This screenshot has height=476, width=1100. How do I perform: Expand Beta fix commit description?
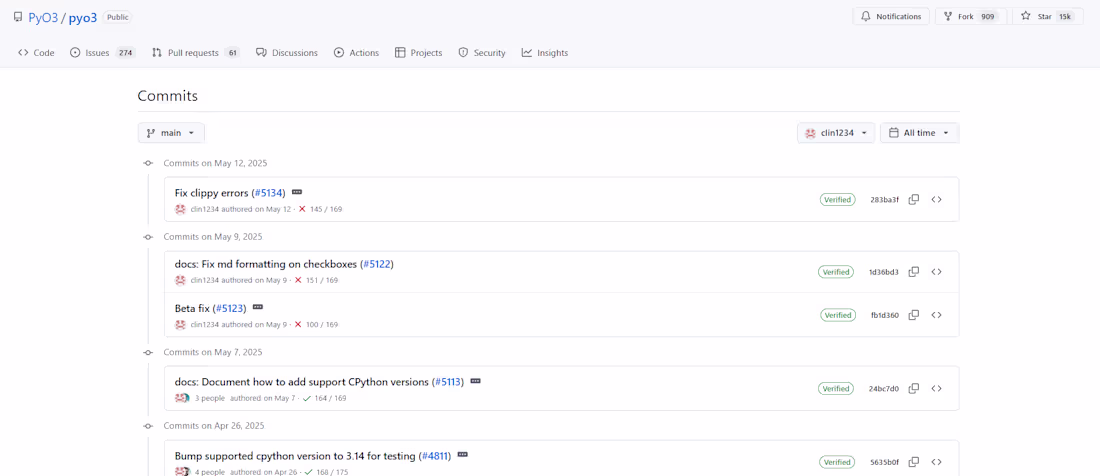[257, 307]
